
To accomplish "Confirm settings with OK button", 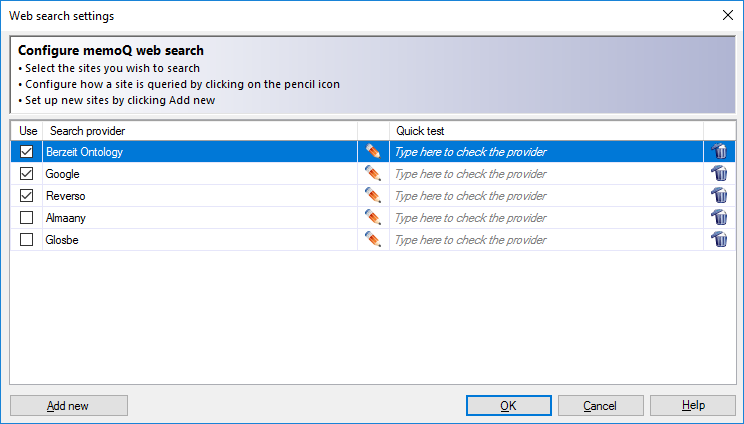I will point(508,406).
